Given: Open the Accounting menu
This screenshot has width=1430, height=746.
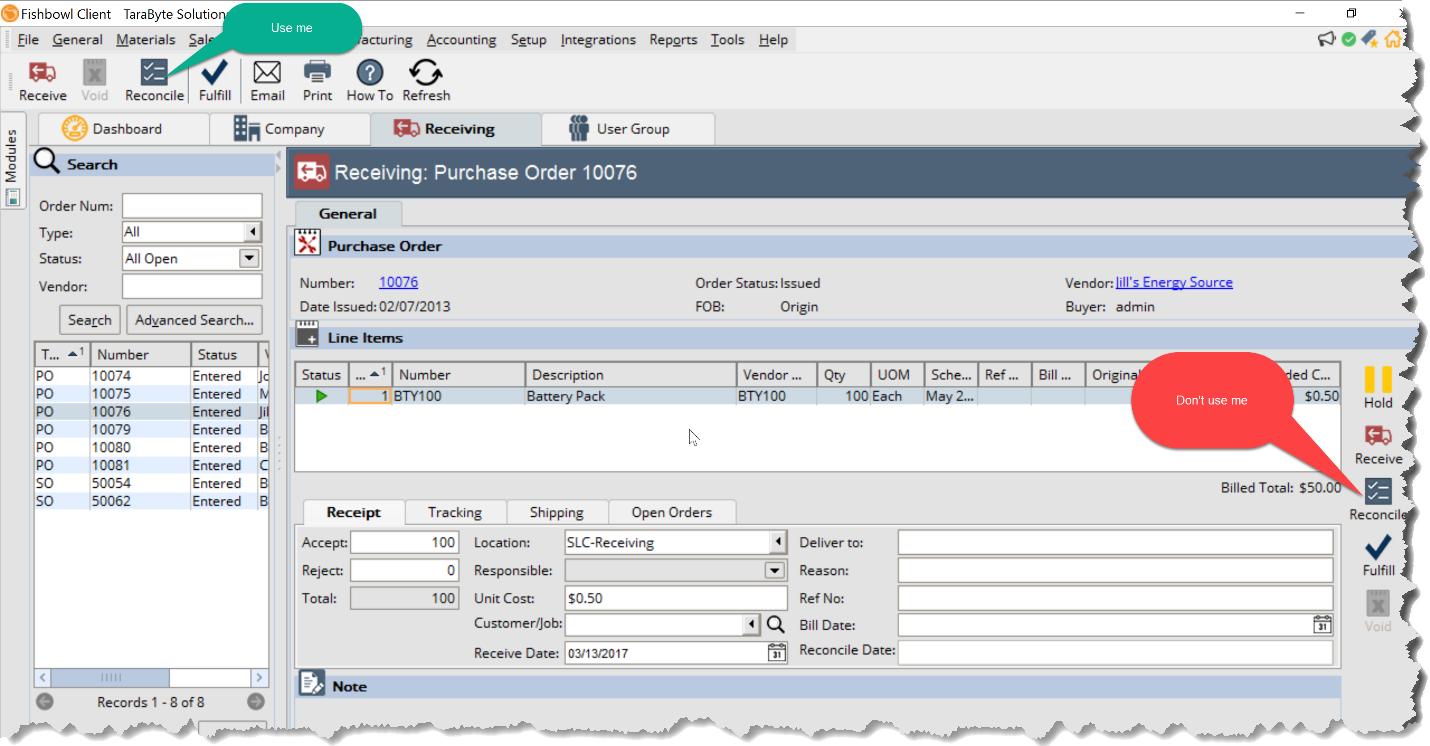Looking at the screenshot, I should click(461, 40).
